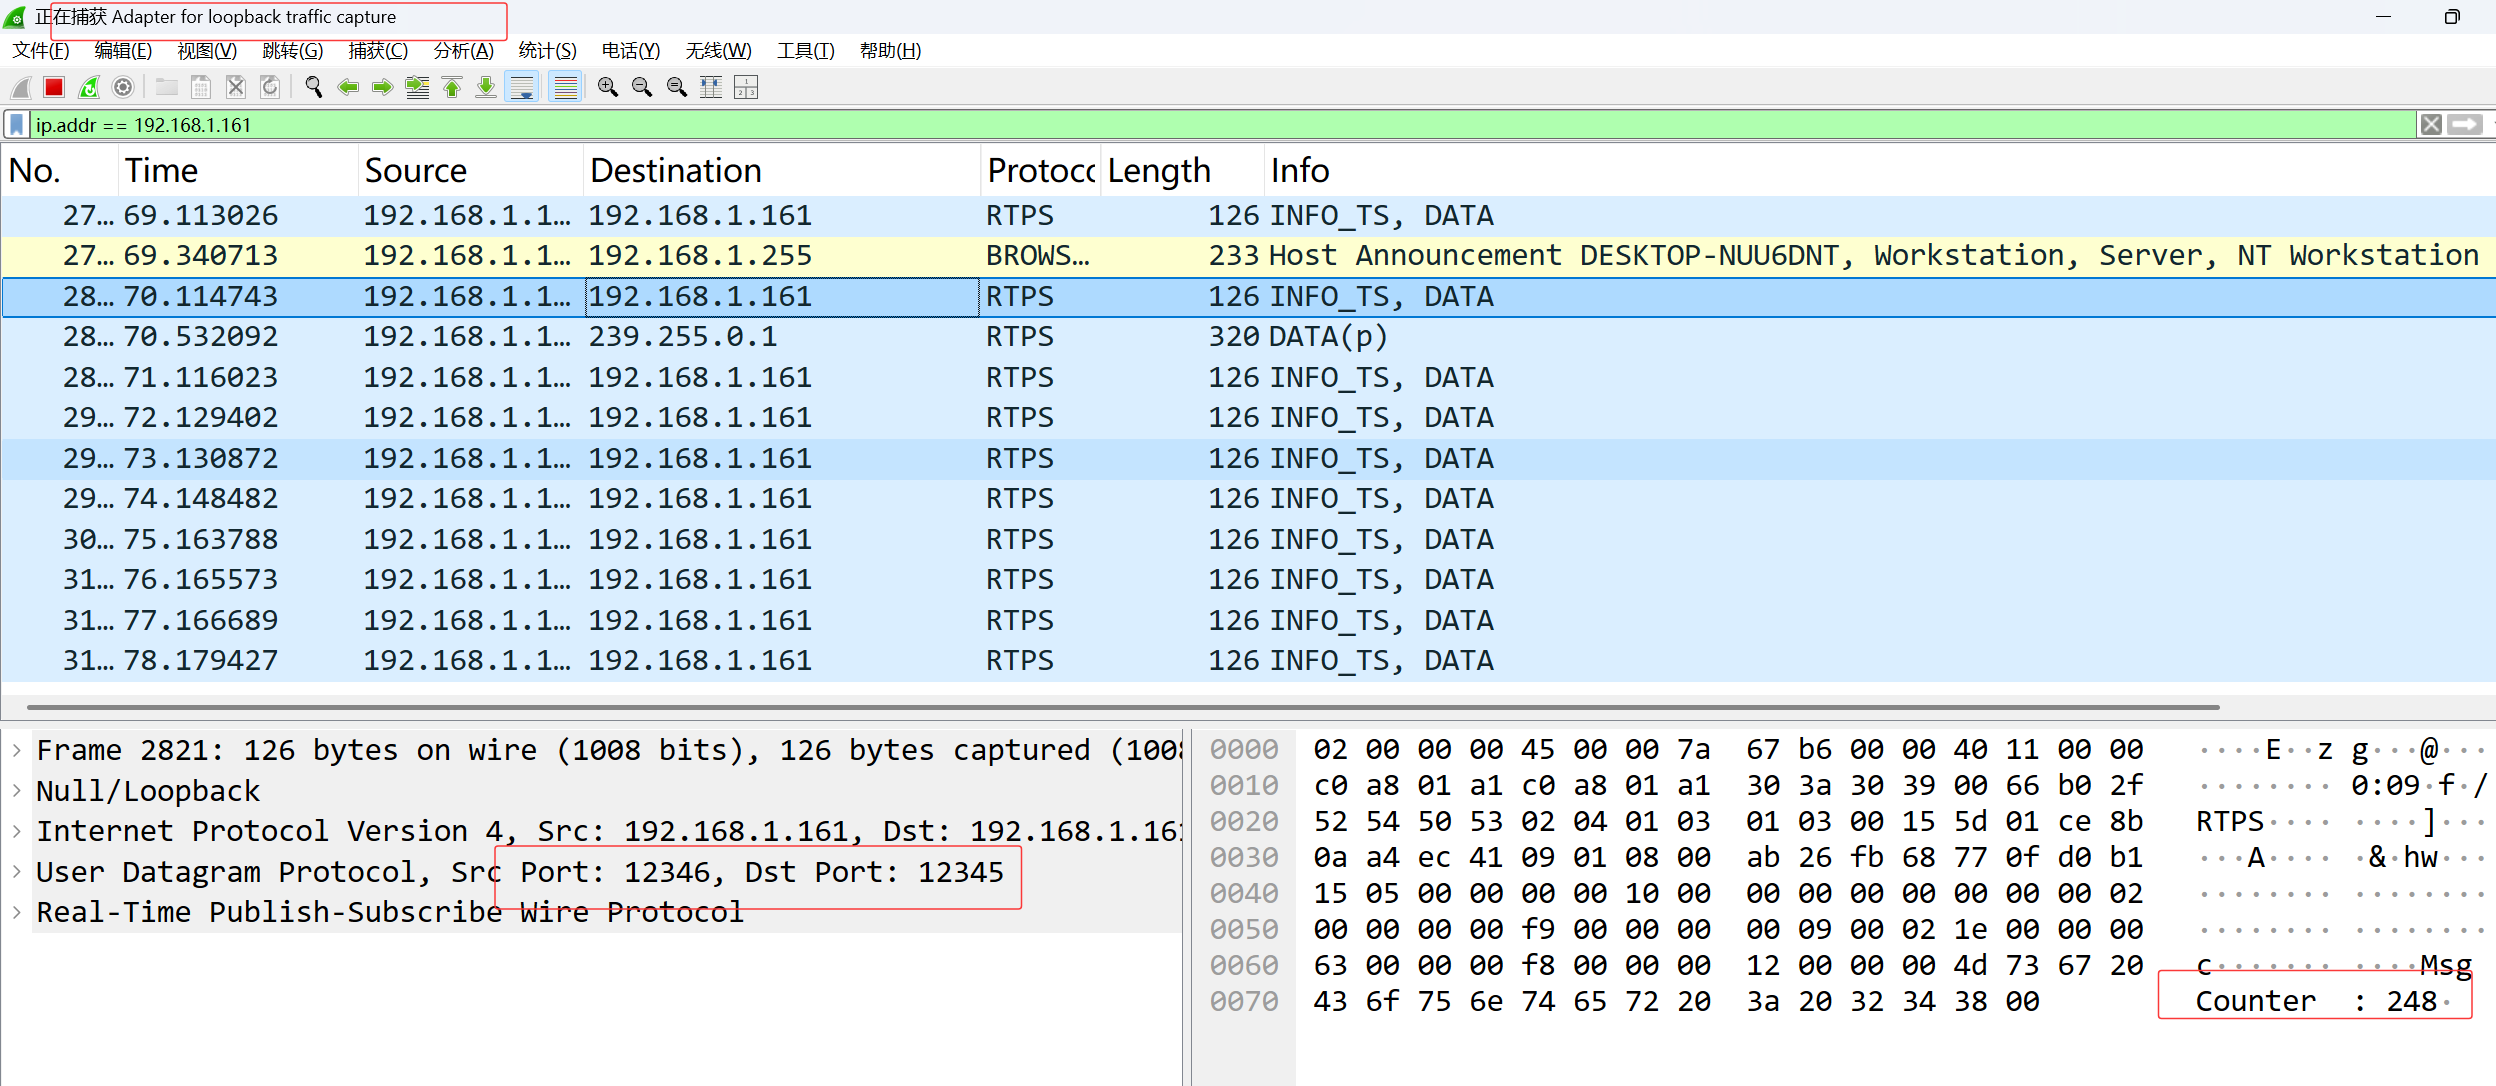
Task: Expand Real-Time Publish-Subscribe Wire Protocol
Action: coord(17,912)
